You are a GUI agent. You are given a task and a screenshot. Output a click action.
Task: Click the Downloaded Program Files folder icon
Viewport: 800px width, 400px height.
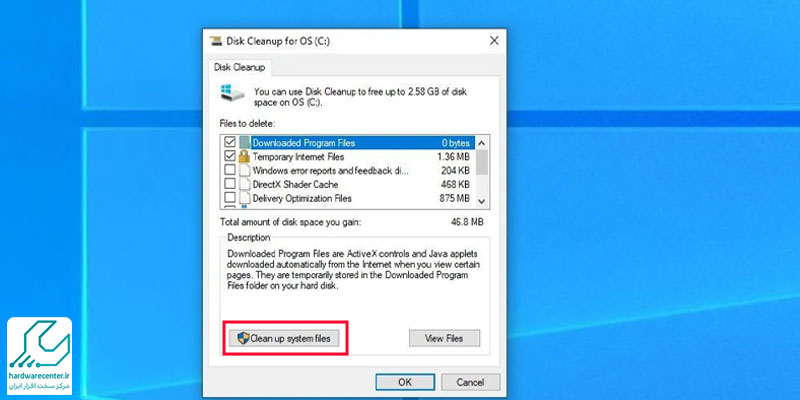[244, 143]
